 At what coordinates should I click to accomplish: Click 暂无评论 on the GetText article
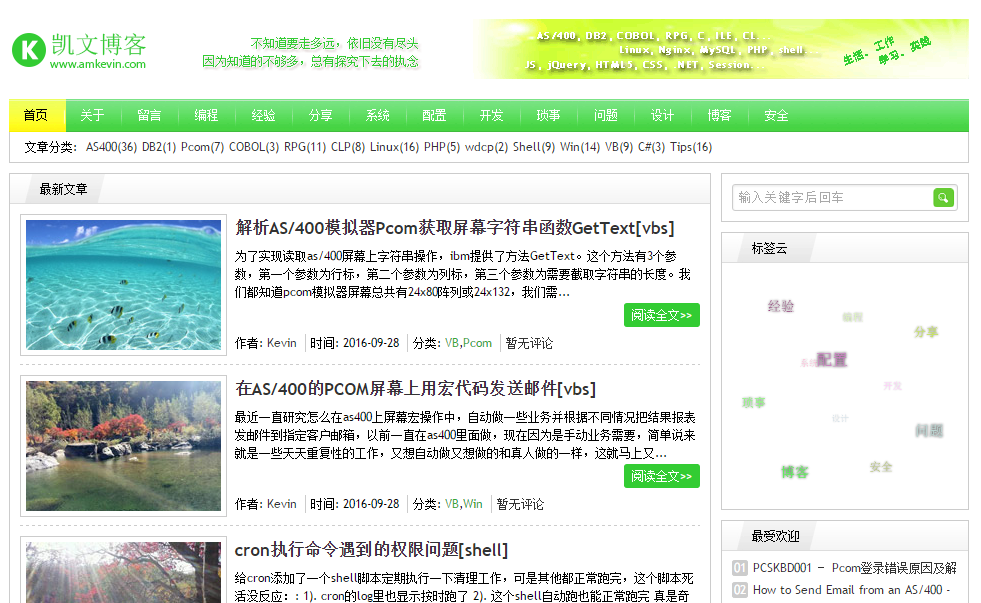529,343
